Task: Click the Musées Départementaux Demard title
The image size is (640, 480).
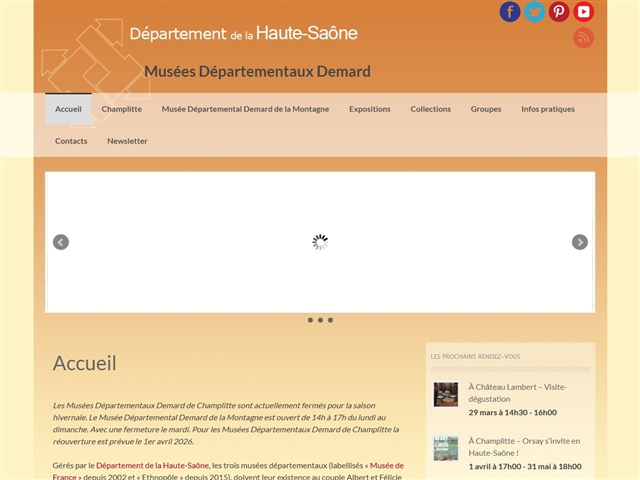Action: (x=258, y=71)
